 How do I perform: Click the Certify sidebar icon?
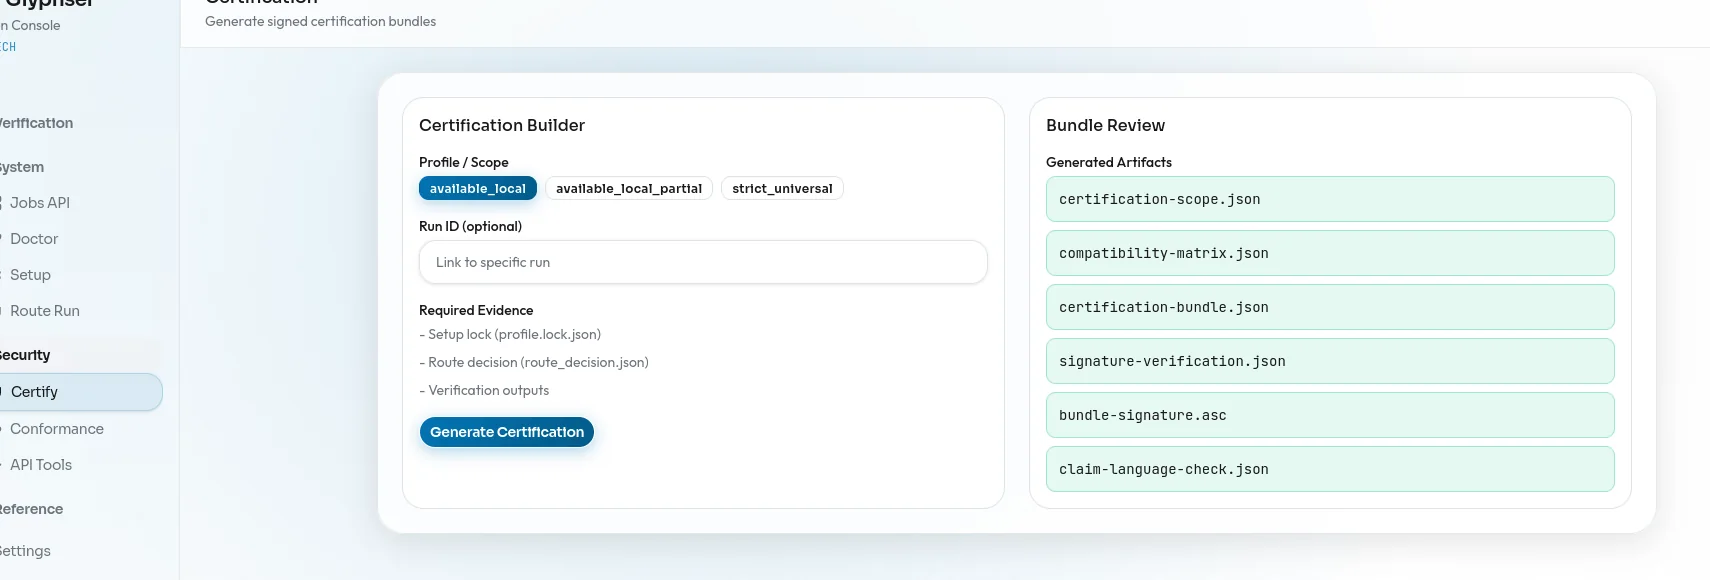click(x=3, y=392)
